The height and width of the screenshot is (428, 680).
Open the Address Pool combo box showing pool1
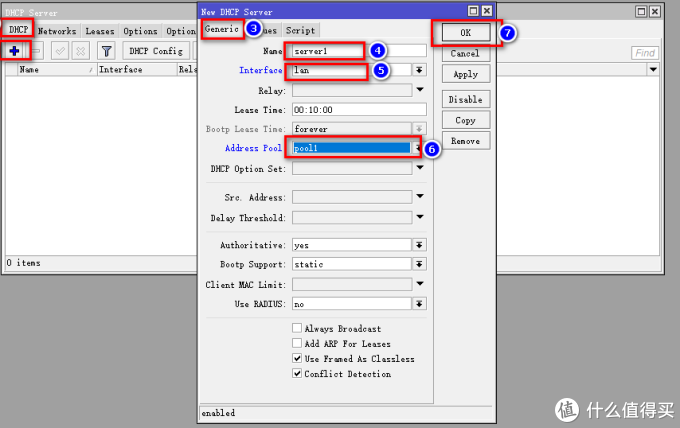pyautogui.click(x=352, y=148)
